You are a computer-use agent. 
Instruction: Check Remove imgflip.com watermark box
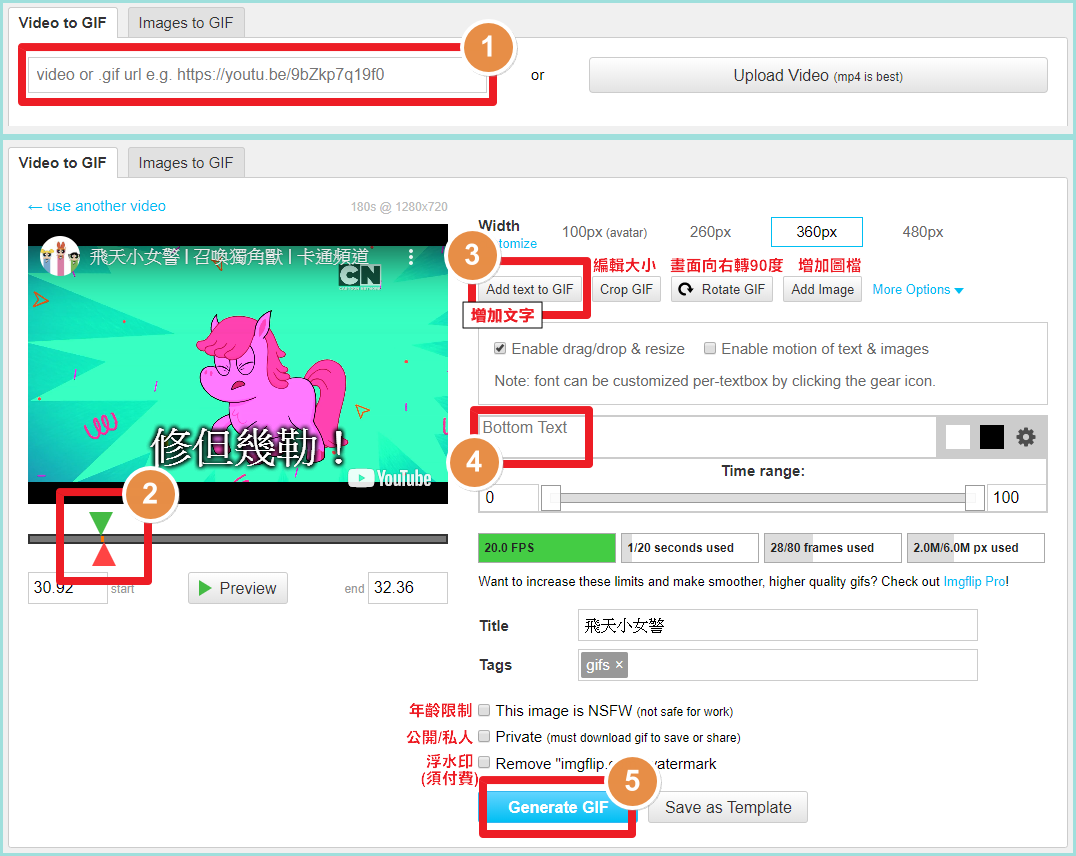[x=484, y=762]
